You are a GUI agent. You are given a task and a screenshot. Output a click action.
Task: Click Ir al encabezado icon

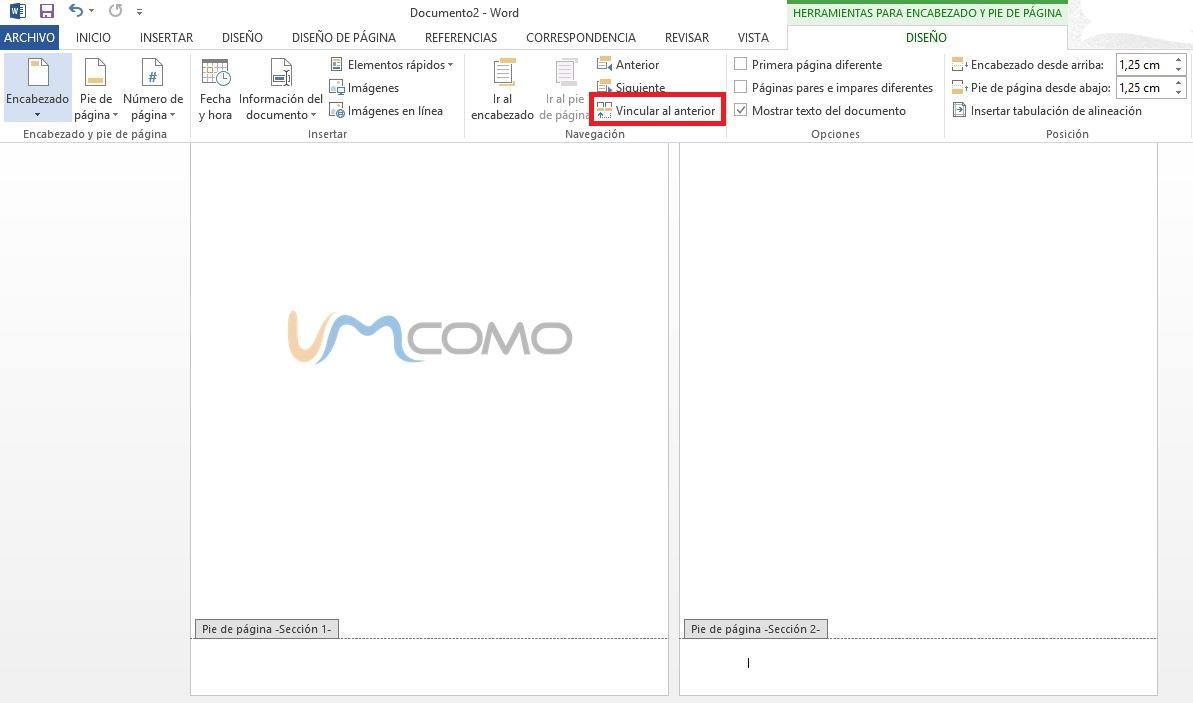(x=502, y=90)
